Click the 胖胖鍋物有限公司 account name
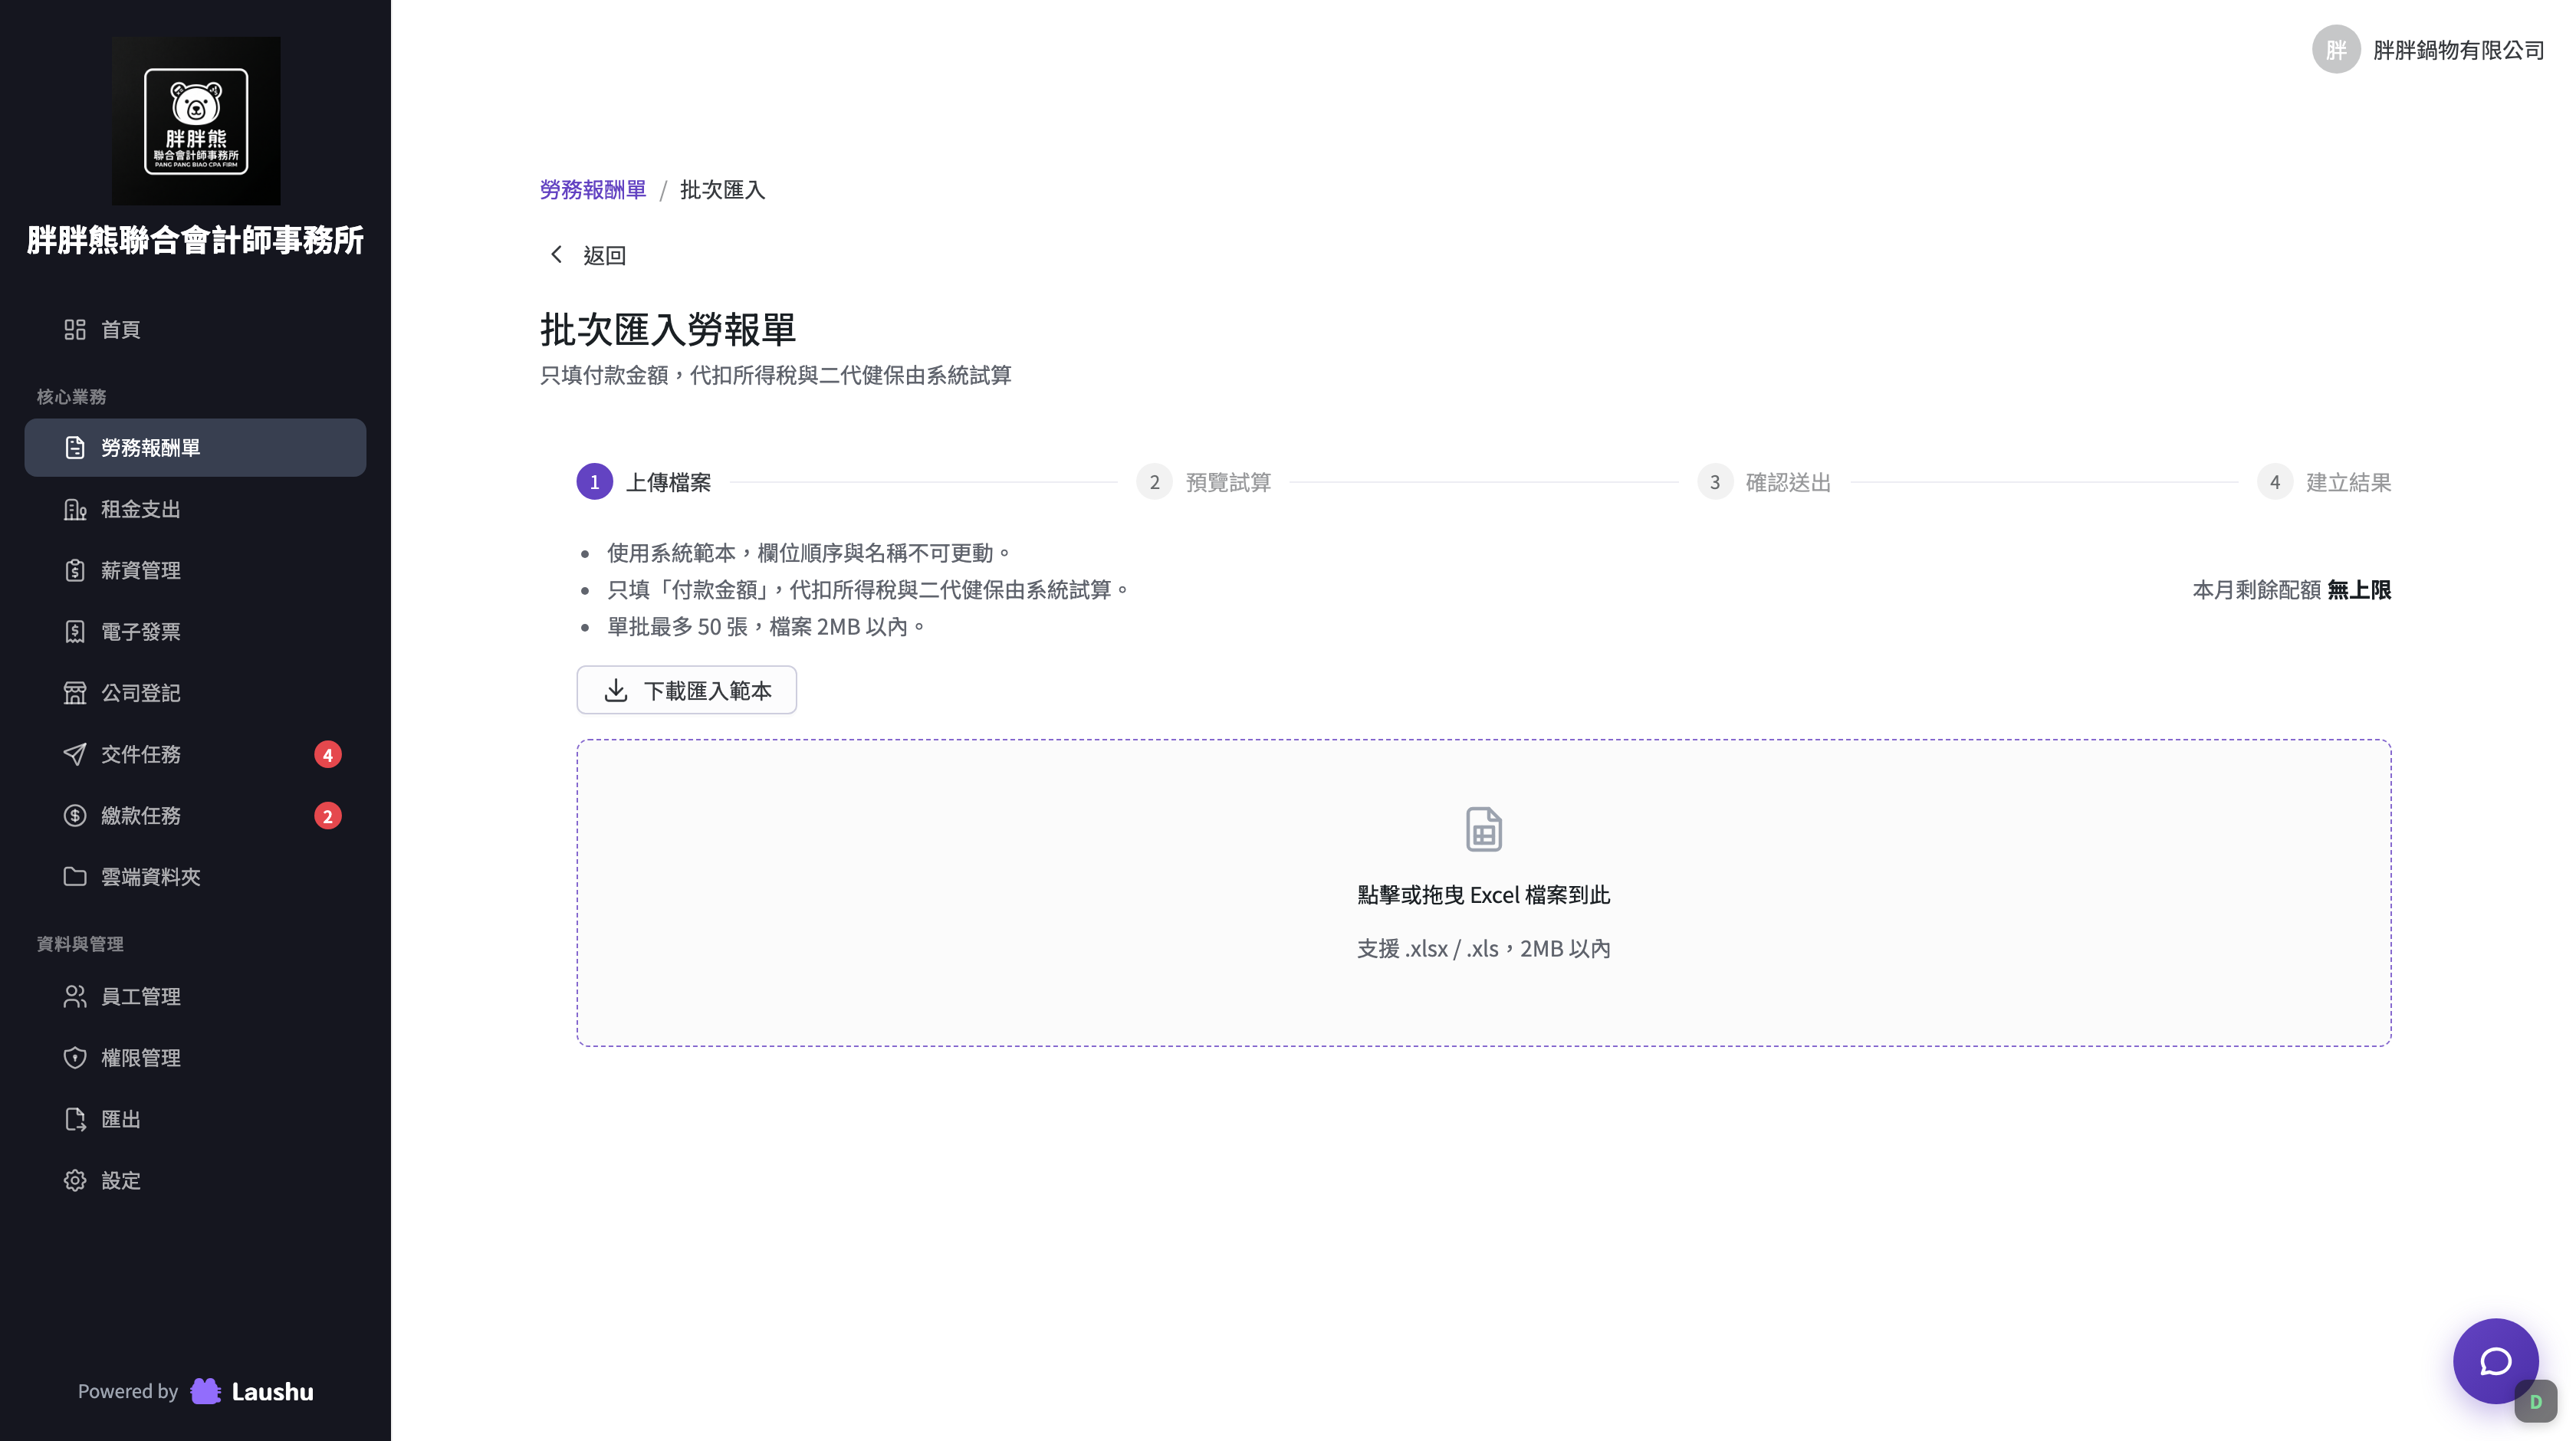This screenshot has height=1441, width=2576. [x=2458, y=50]
